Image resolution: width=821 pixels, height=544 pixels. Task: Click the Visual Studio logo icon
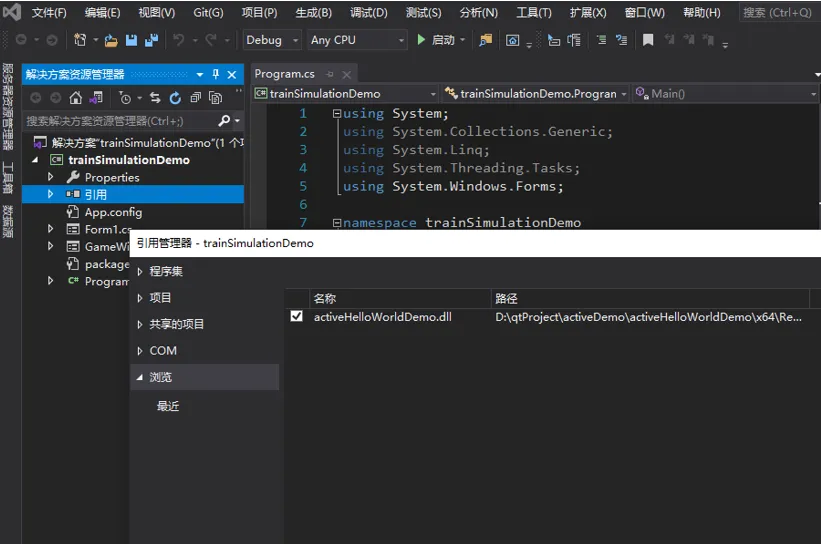point(12,12)
